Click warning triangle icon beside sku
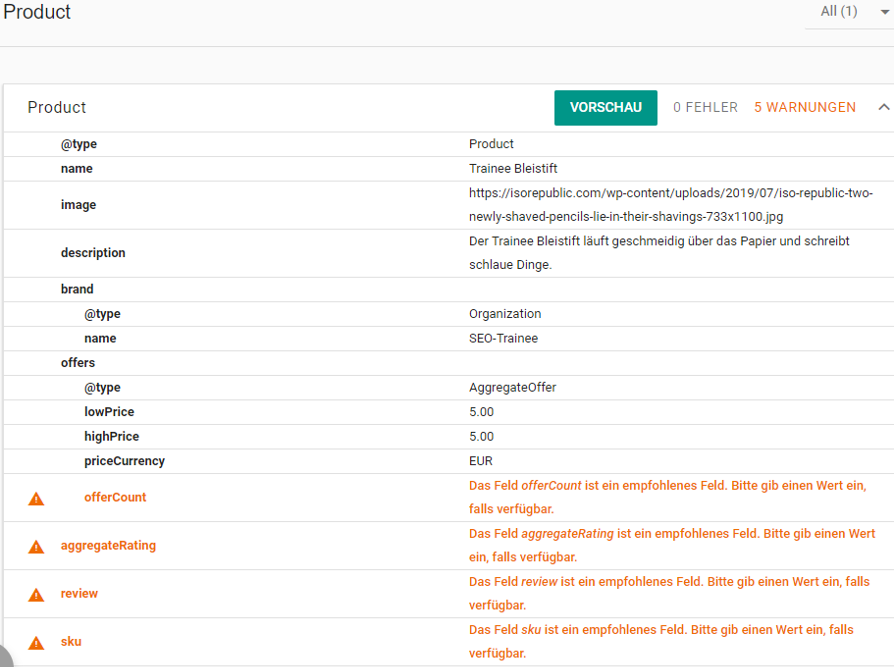 [x=36, y=643]
